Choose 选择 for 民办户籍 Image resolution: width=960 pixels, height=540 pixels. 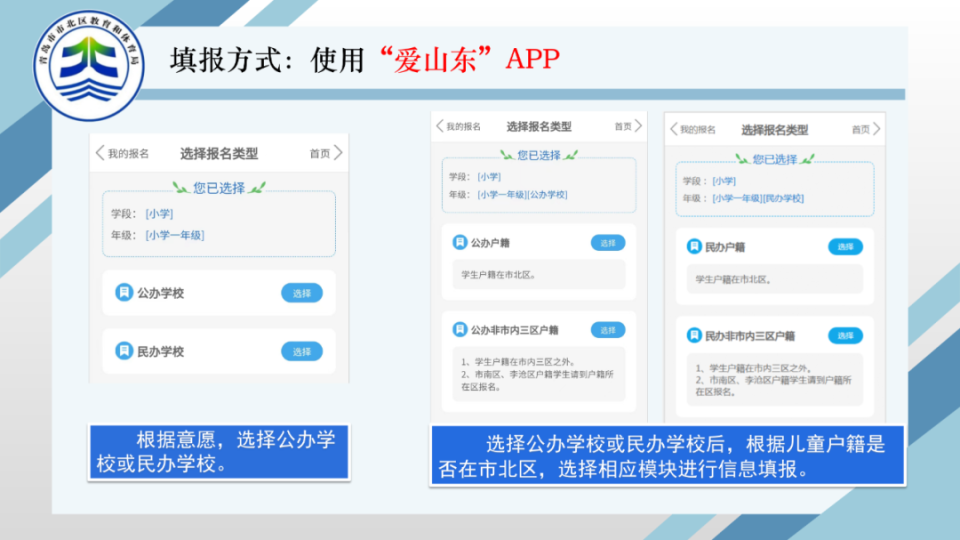coord(846,247)
